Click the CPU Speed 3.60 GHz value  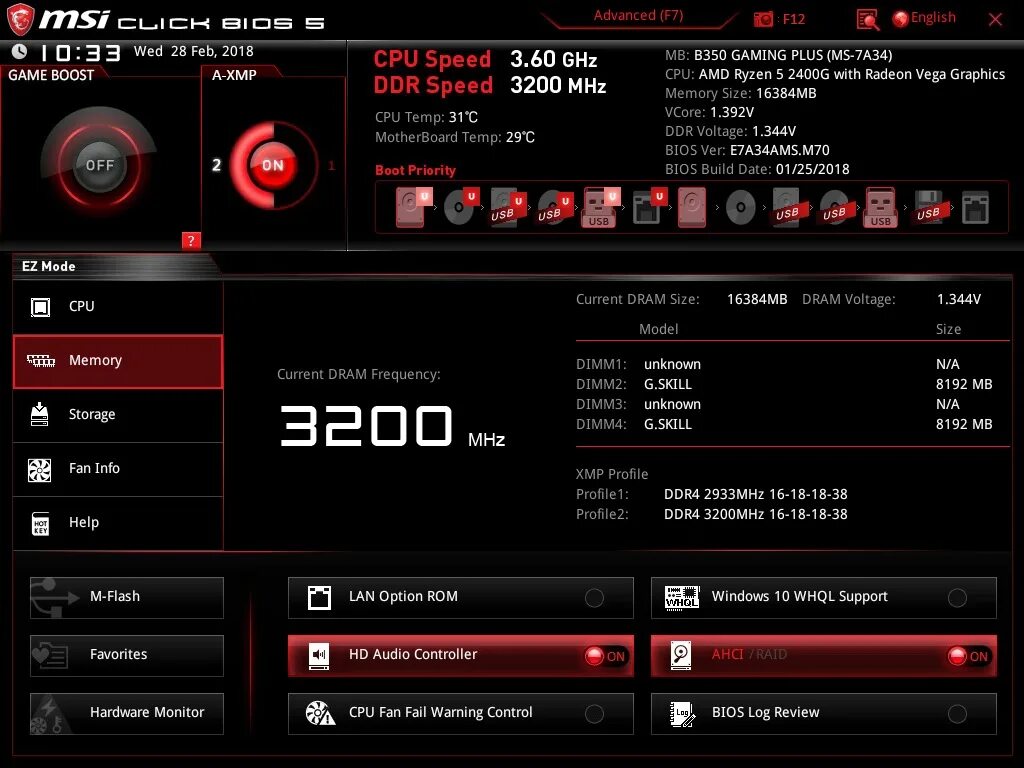tap(554, 59)
